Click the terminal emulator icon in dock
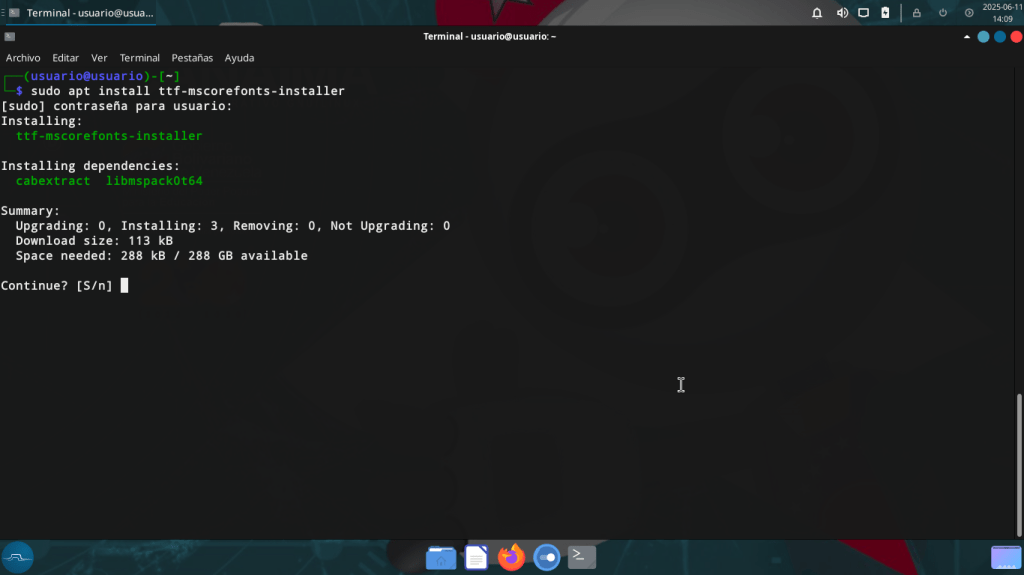Screen dimensions: 1024x575 [582, 557]
